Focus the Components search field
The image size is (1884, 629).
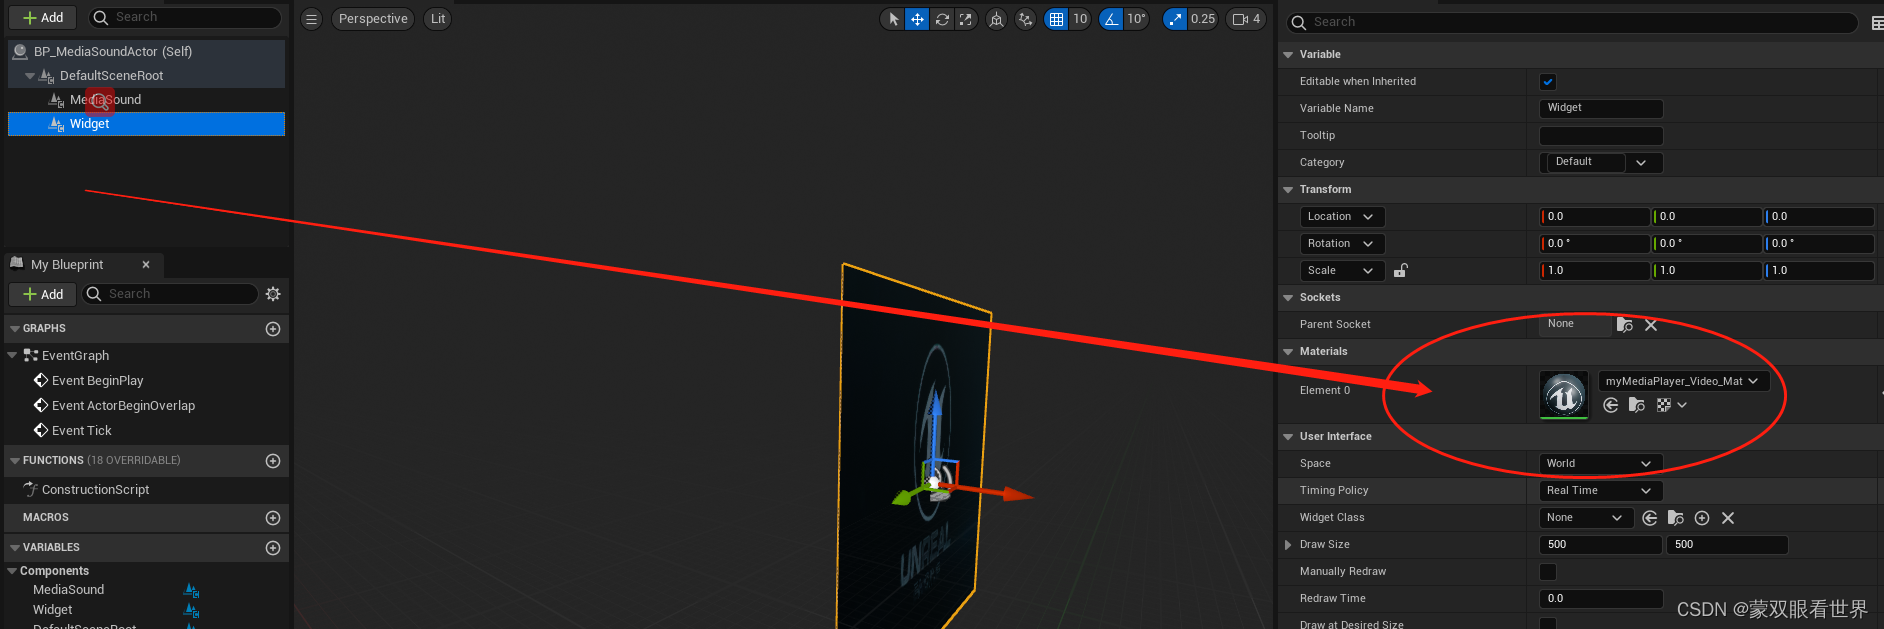click(x=185, y=18)
